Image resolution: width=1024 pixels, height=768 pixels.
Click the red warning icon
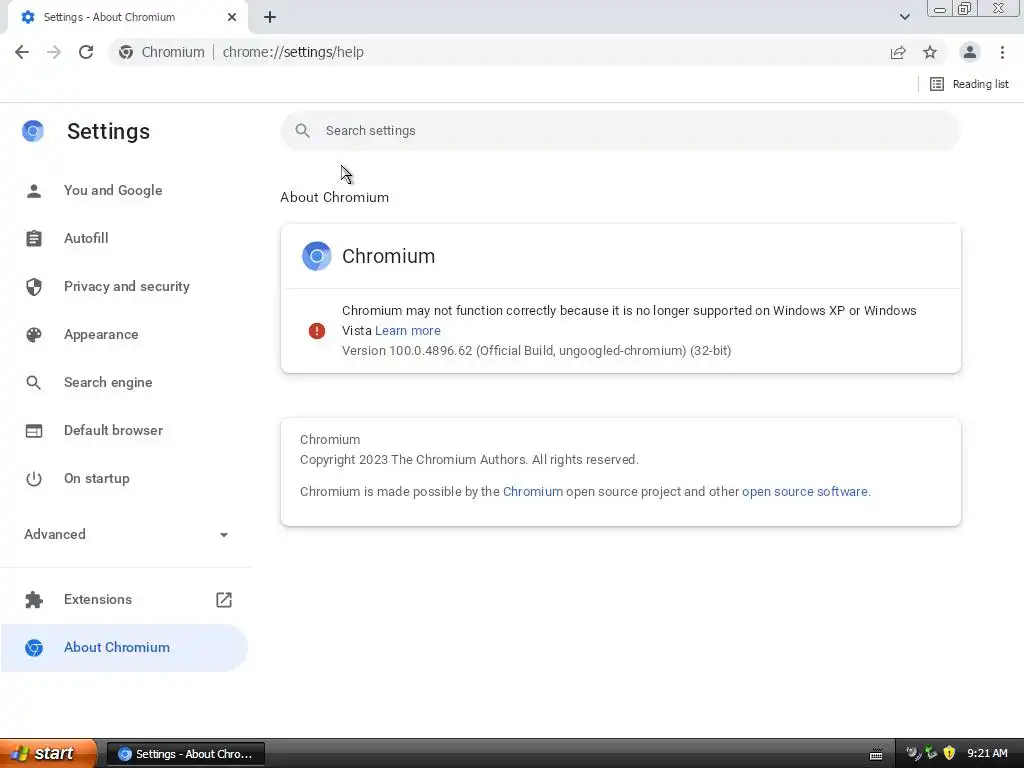[x=317, y=330]
